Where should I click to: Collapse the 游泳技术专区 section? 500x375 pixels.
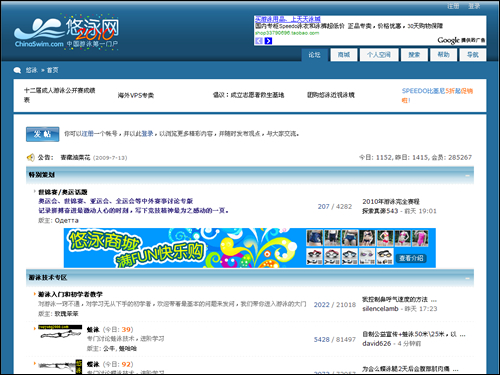pyautogui.click(x=467, y=278)
